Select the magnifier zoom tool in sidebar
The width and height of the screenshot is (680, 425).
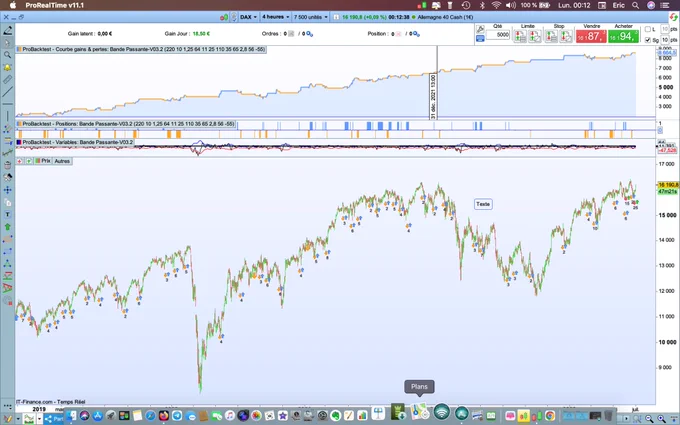click(x=7, y=55)
